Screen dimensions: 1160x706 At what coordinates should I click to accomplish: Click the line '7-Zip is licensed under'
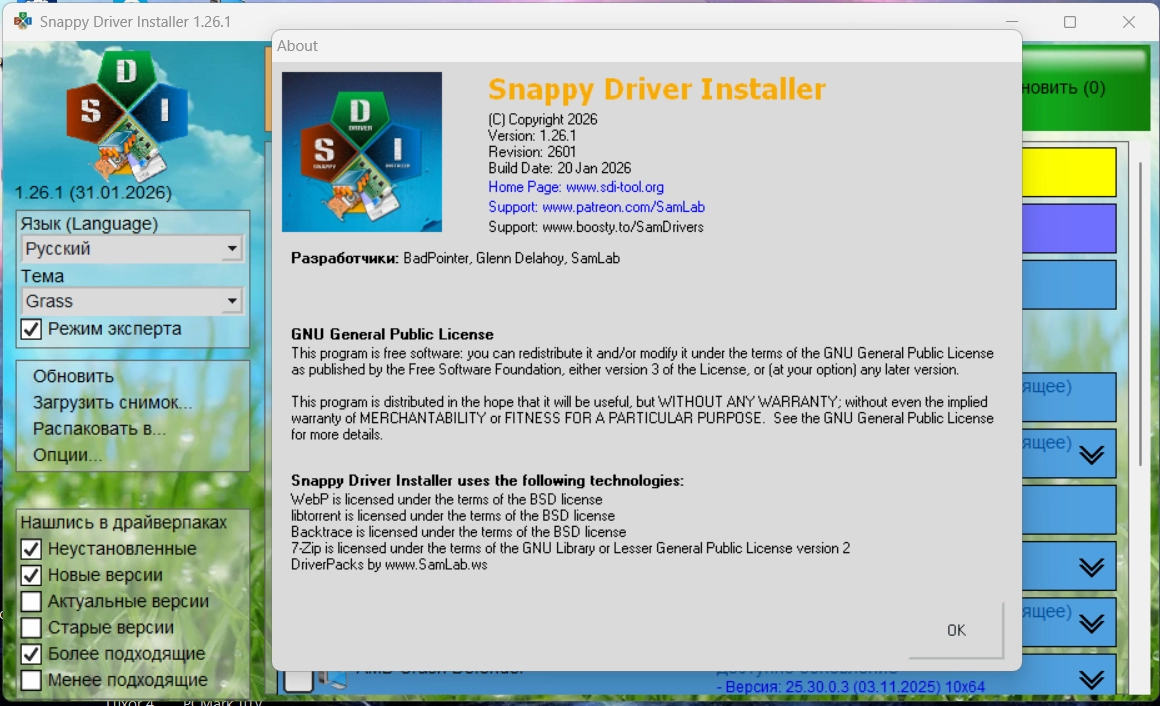pyautogui.click(x=570, y=548)
